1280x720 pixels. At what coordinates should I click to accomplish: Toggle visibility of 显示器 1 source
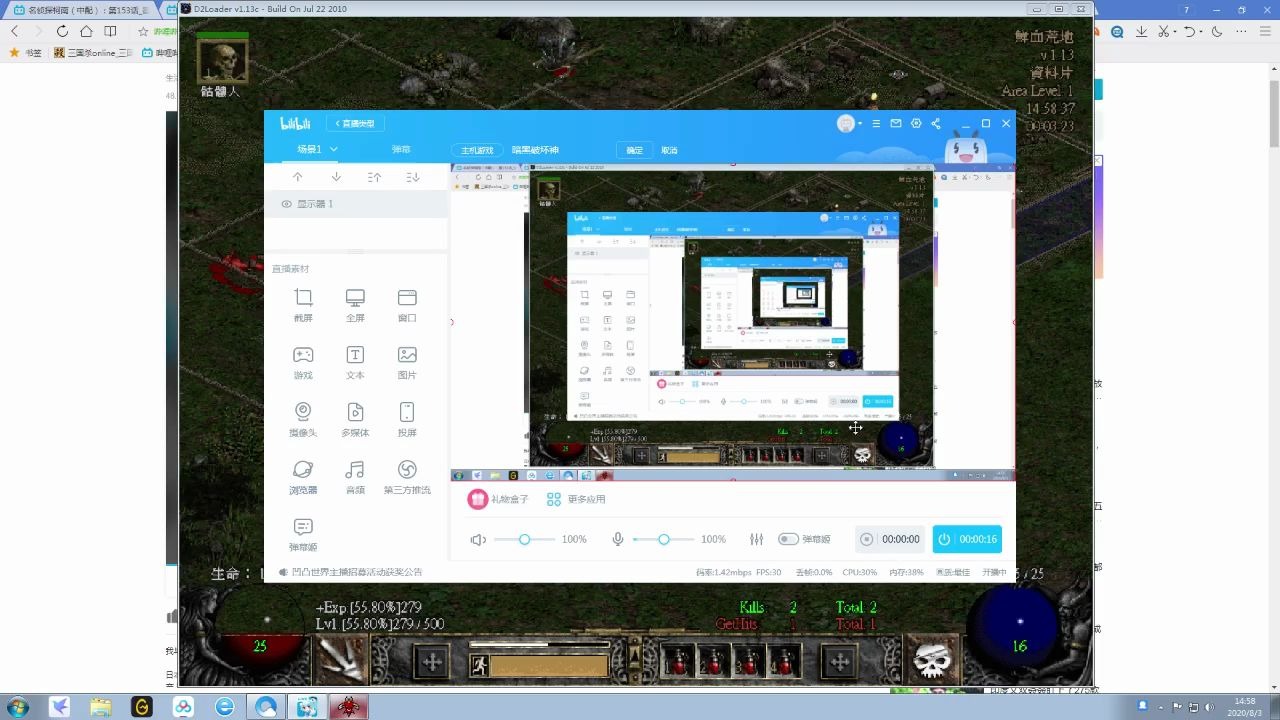pos(286,204)
